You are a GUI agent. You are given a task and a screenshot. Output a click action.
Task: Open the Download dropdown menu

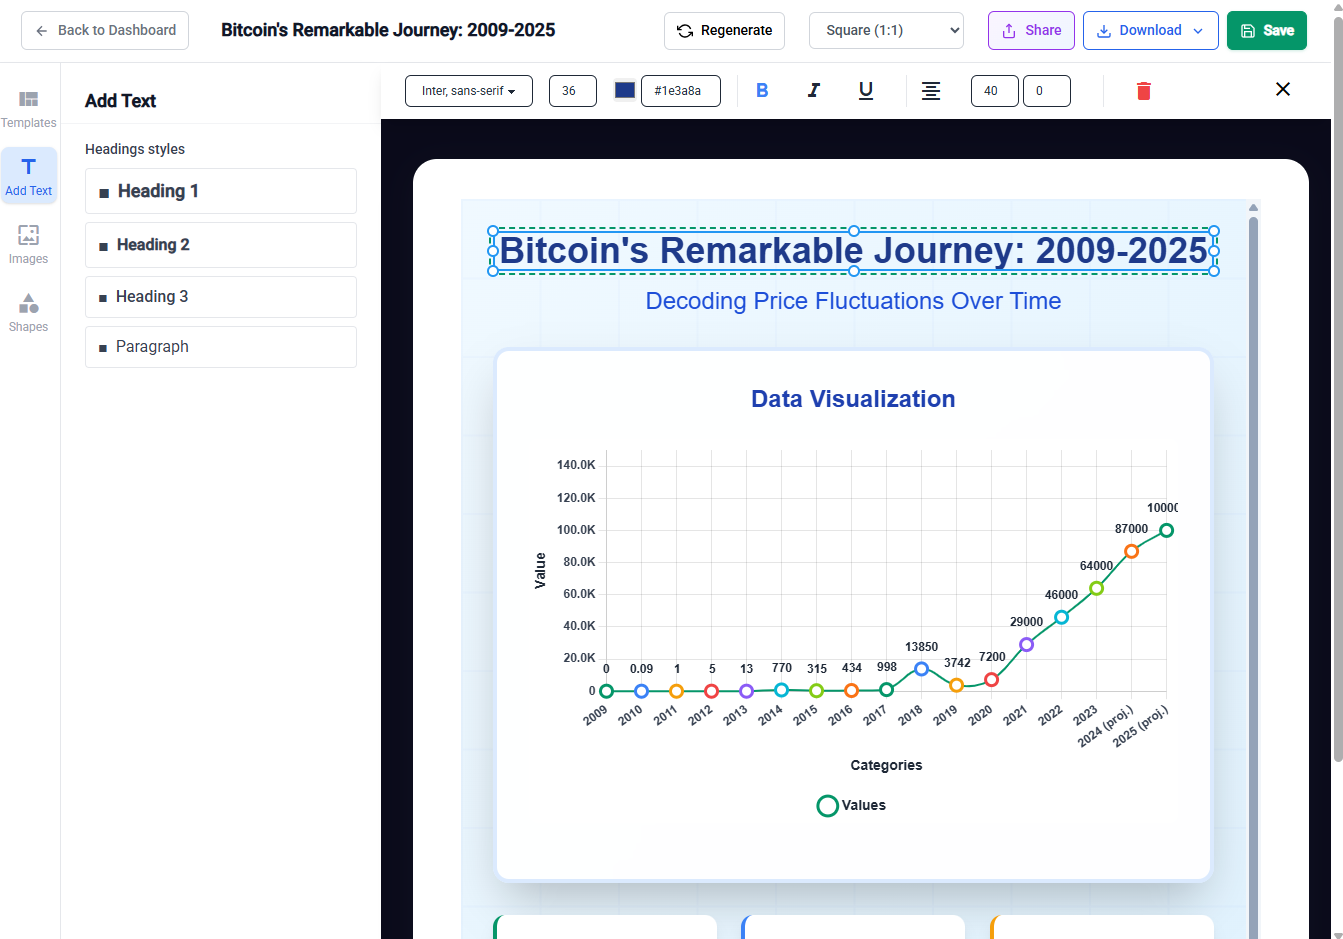tap(1150, 31)
